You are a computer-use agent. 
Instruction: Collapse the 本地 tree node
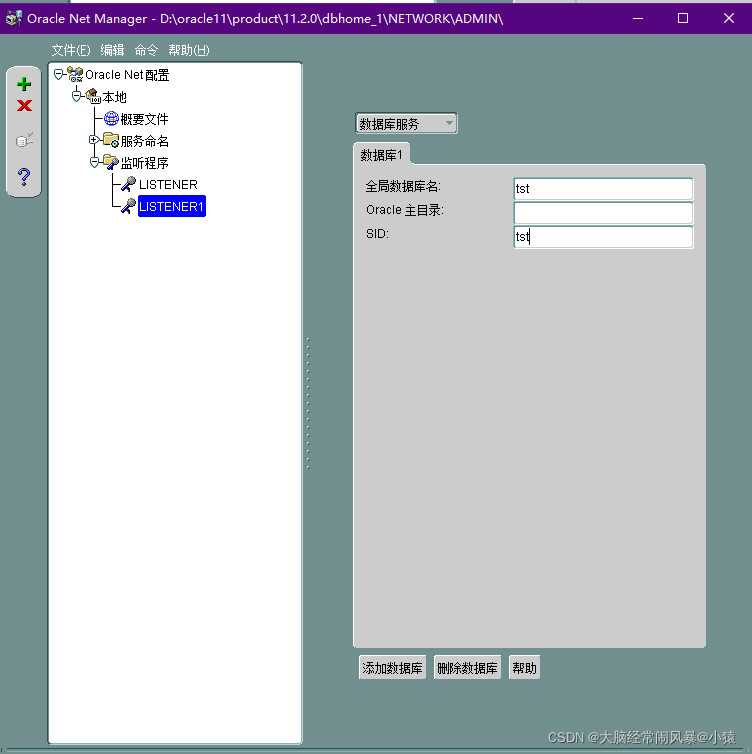[x=76, y=96]
